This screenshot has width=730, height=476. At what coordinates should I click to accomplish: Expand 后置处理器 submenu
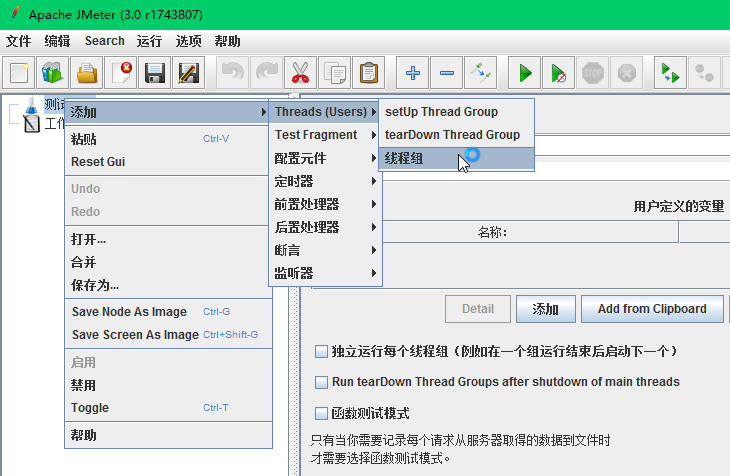click(325, 227)
